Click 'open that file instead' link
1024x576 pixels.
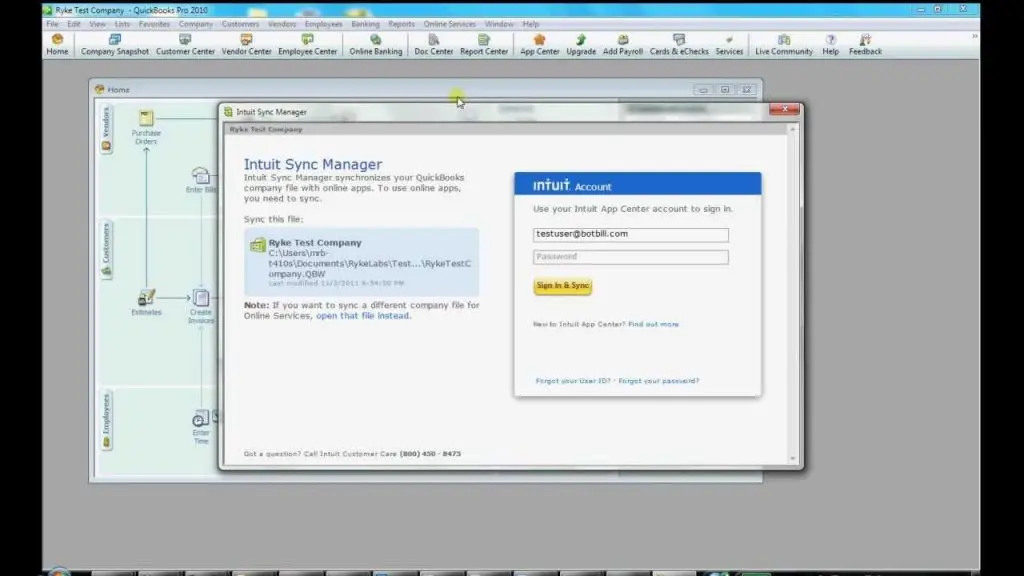click(x=362, y=315)
